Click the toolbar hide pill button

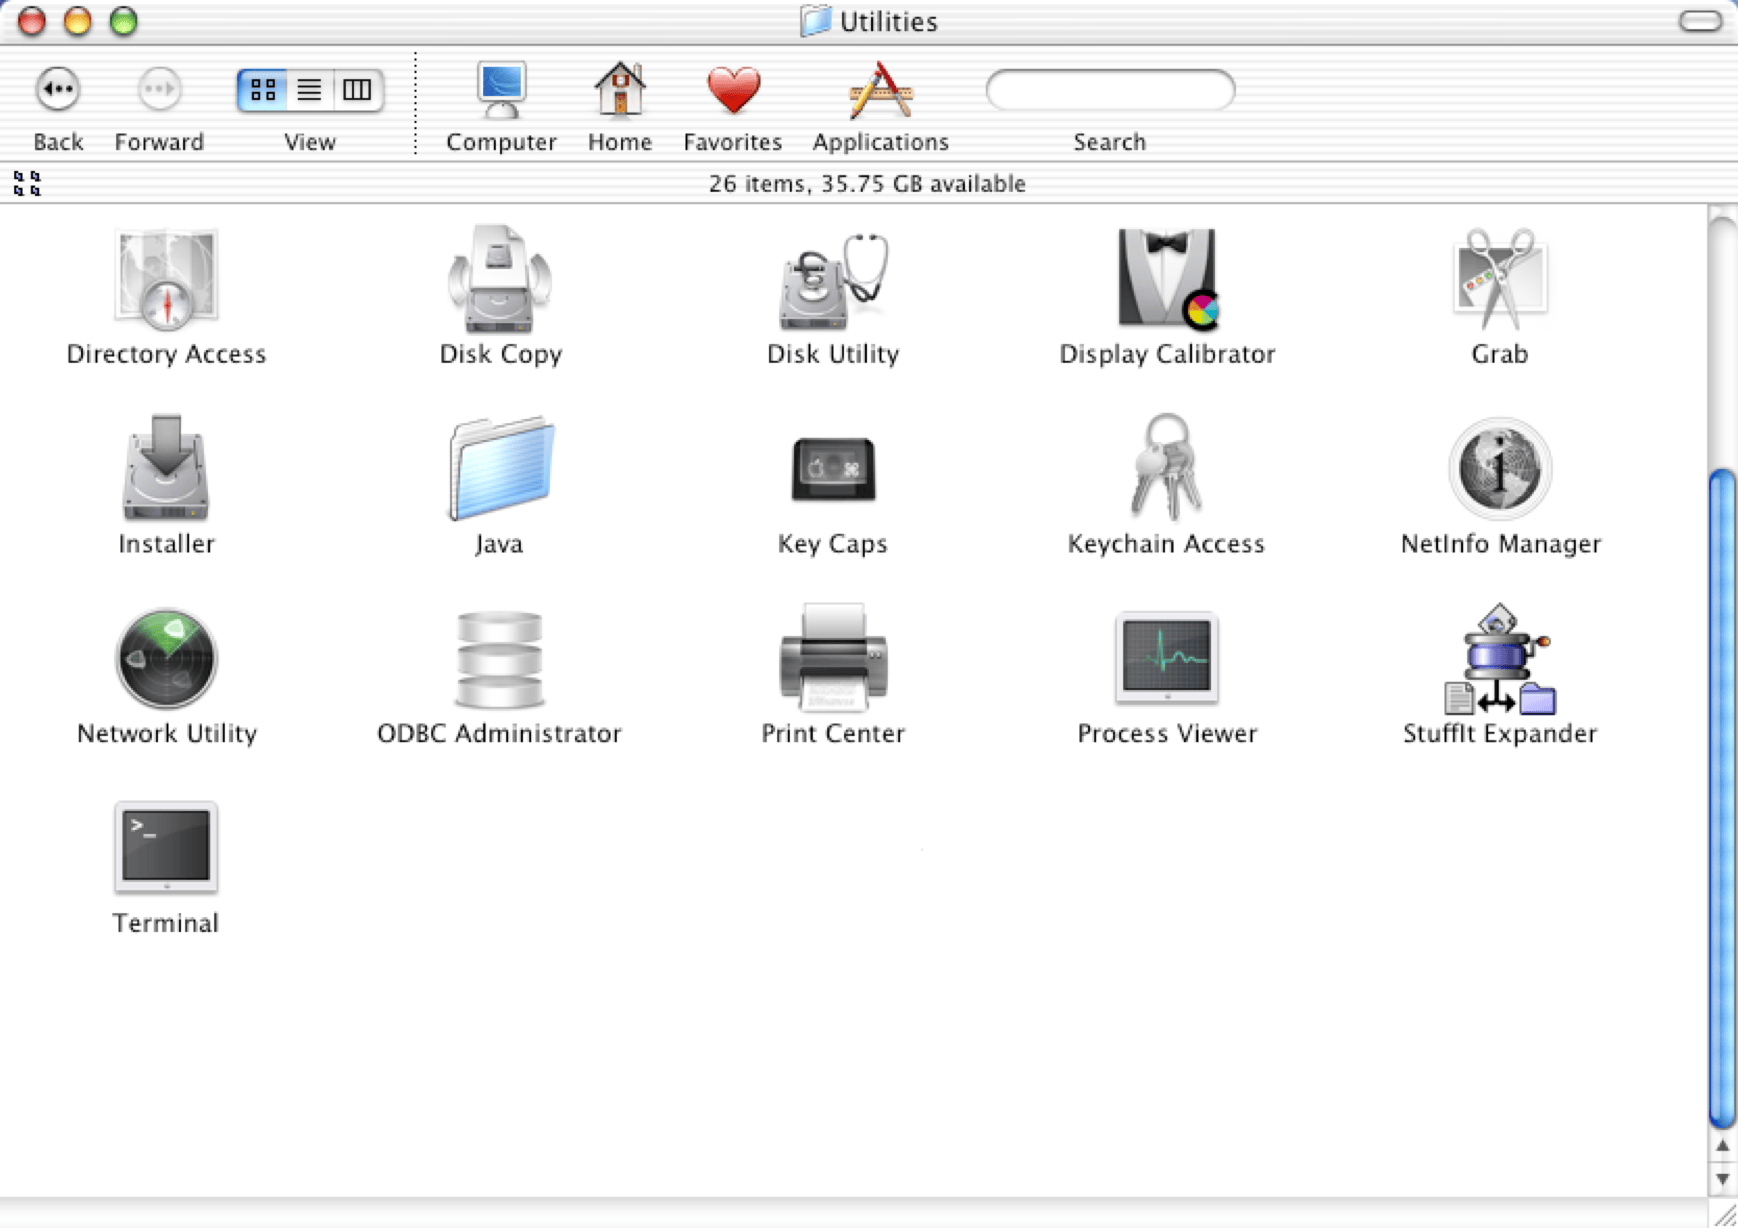pos(1699,21)
